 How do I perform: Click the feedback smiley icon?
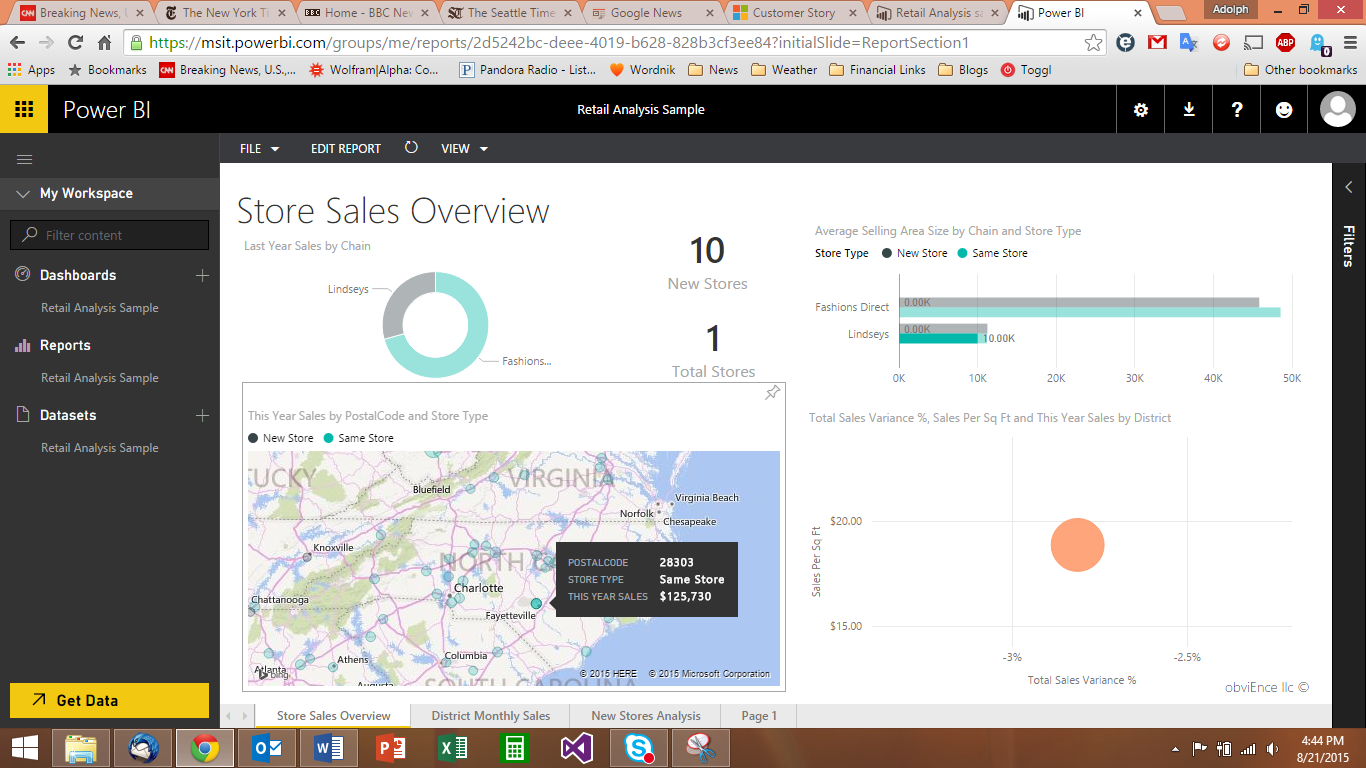1285,110
